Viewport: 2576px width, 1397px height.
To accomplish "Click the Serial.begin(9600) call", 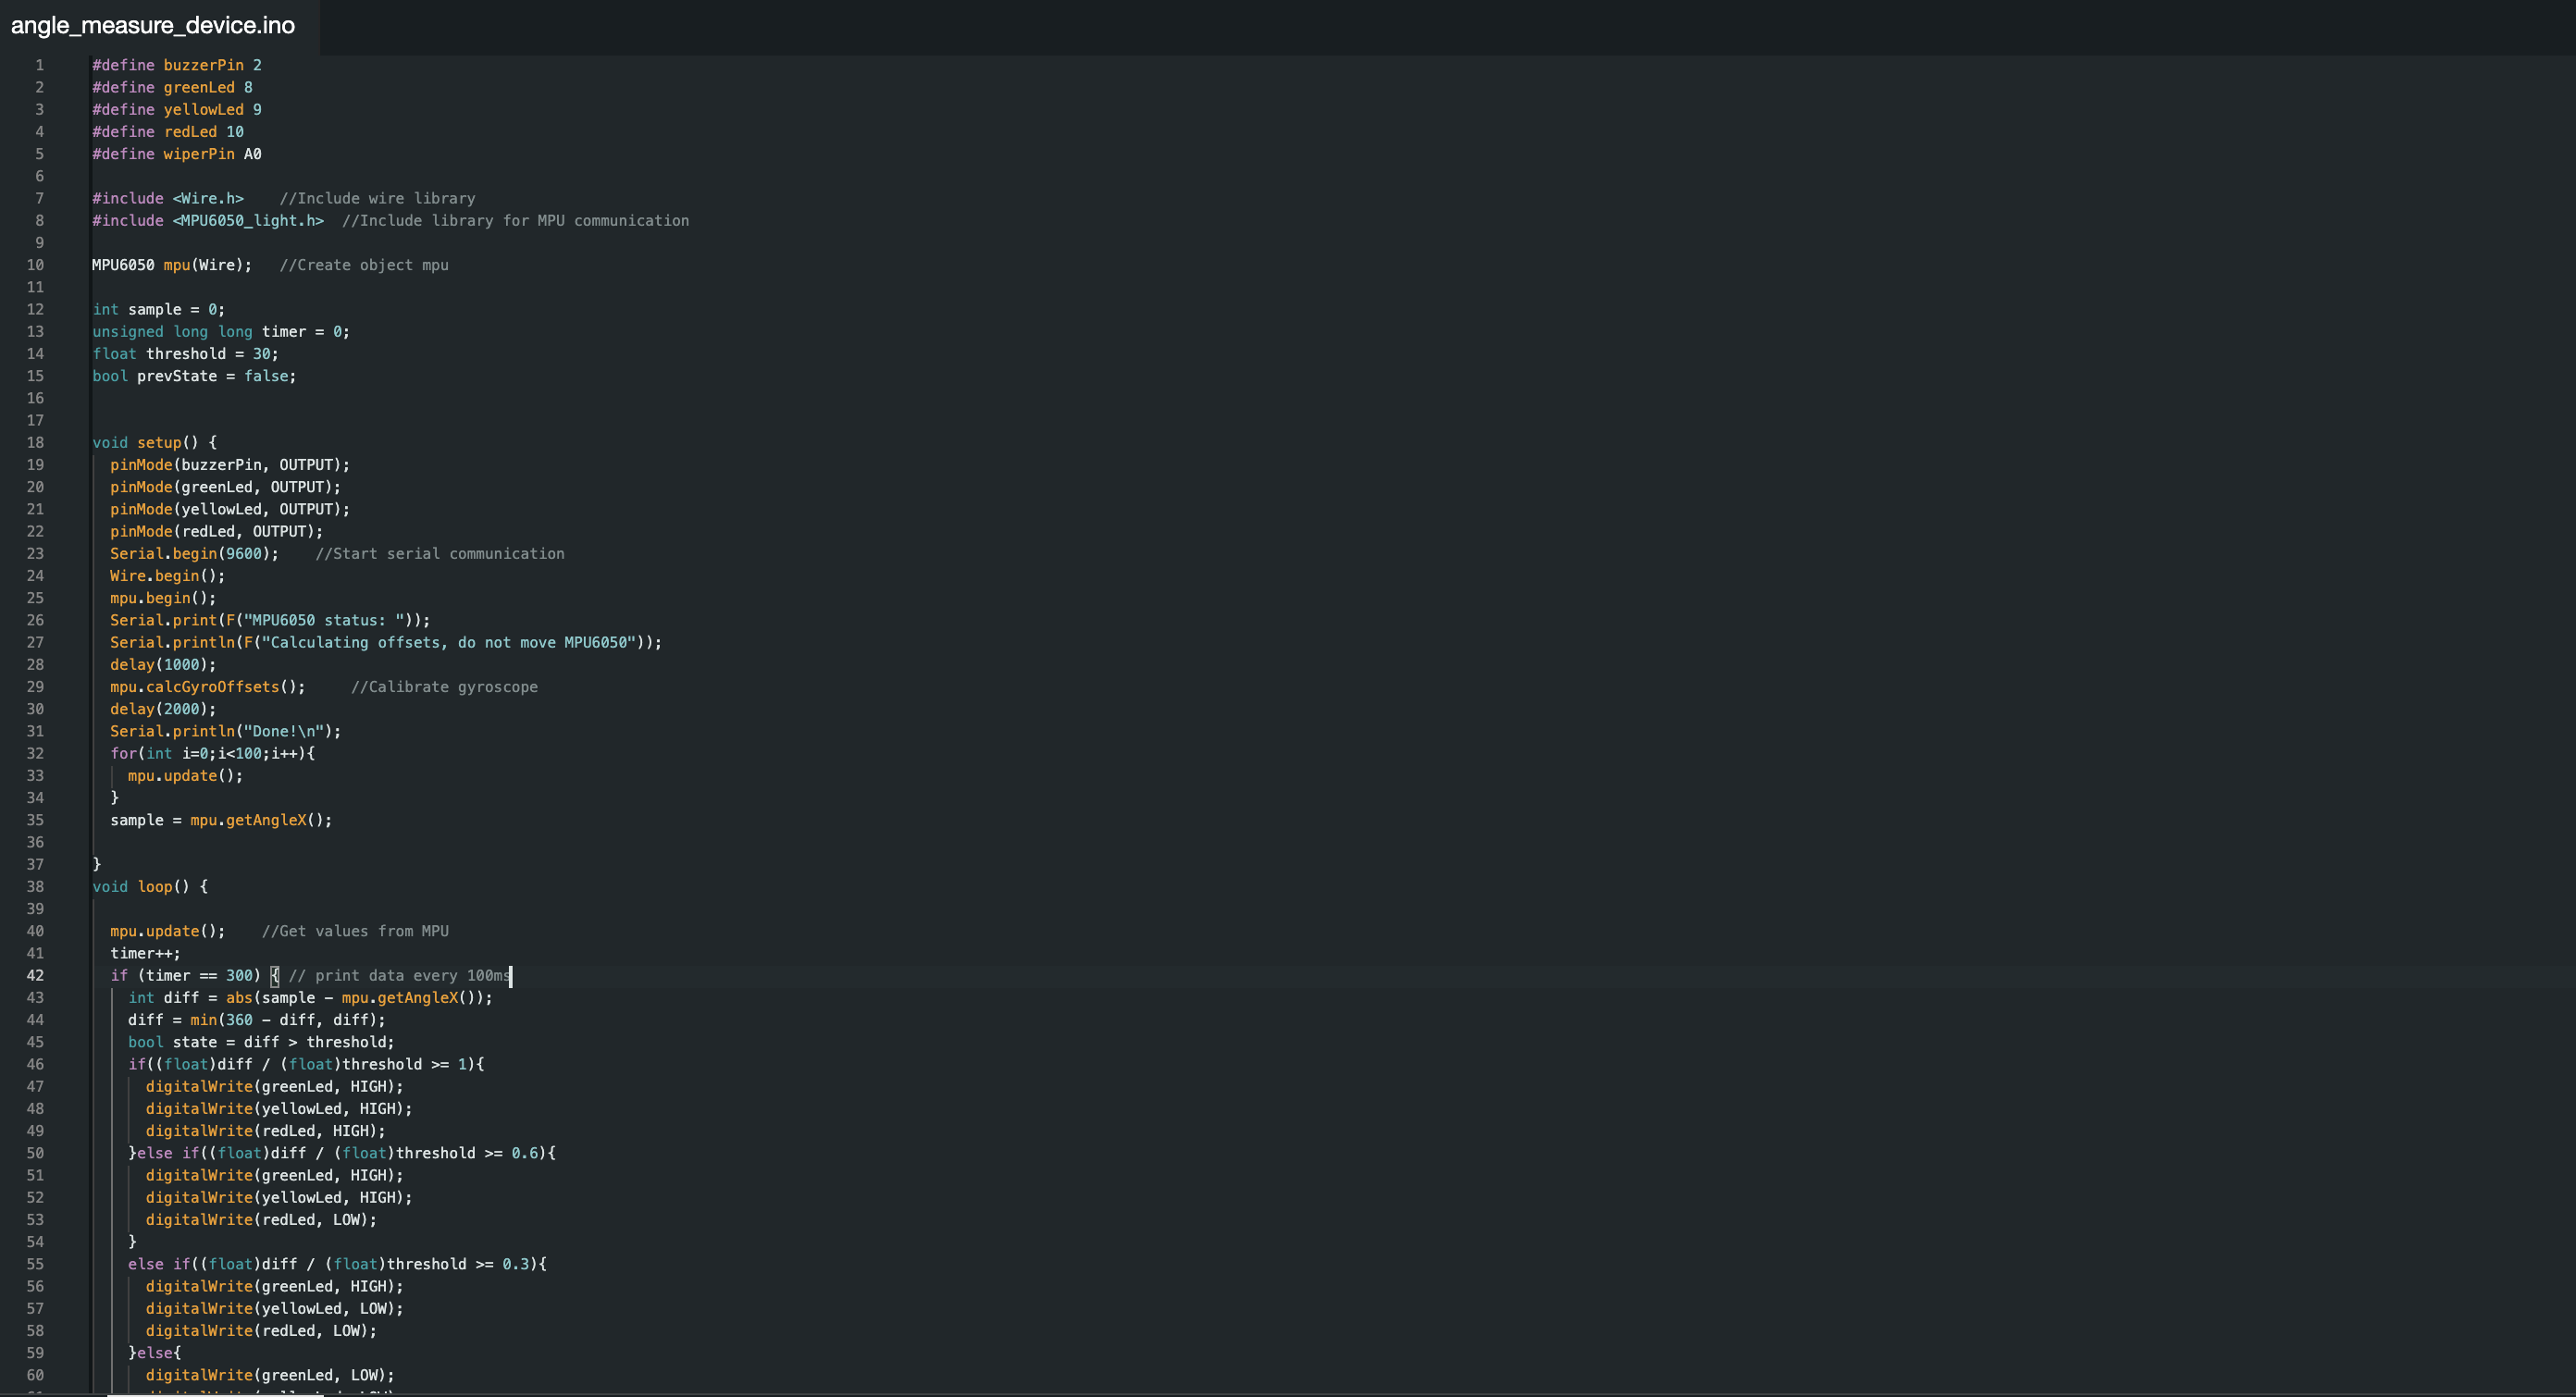I will (194, 554).
